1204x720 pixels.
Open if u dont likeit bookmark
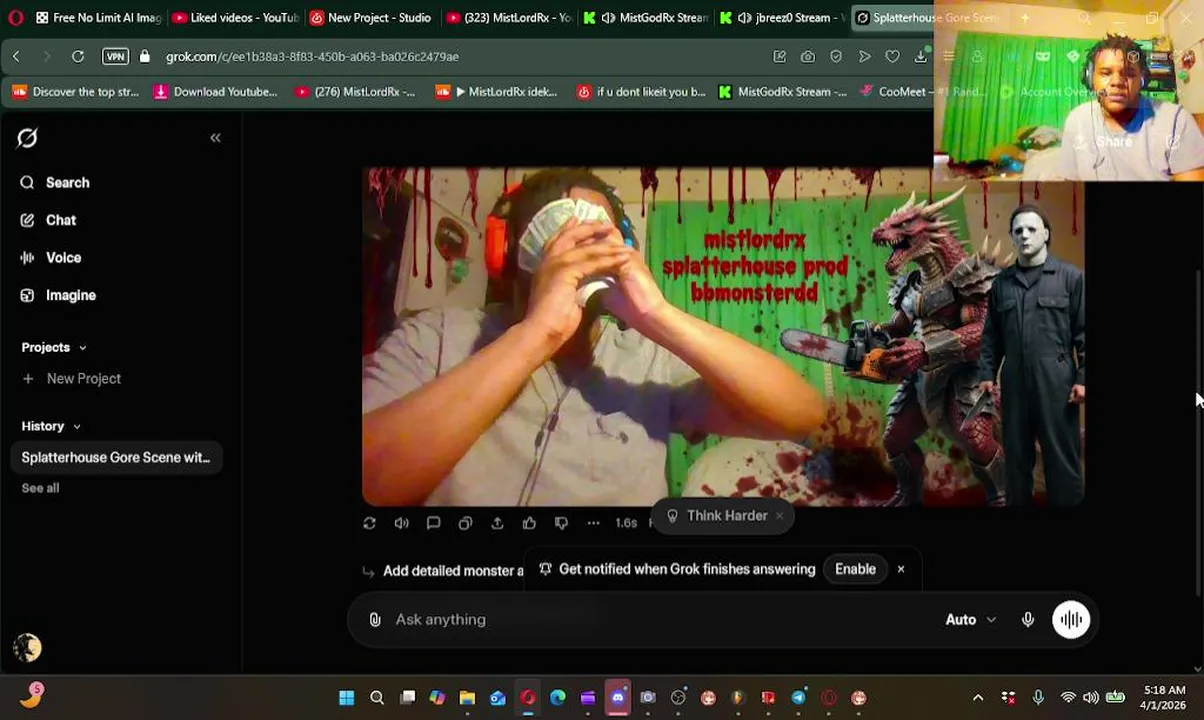point(641,92)
